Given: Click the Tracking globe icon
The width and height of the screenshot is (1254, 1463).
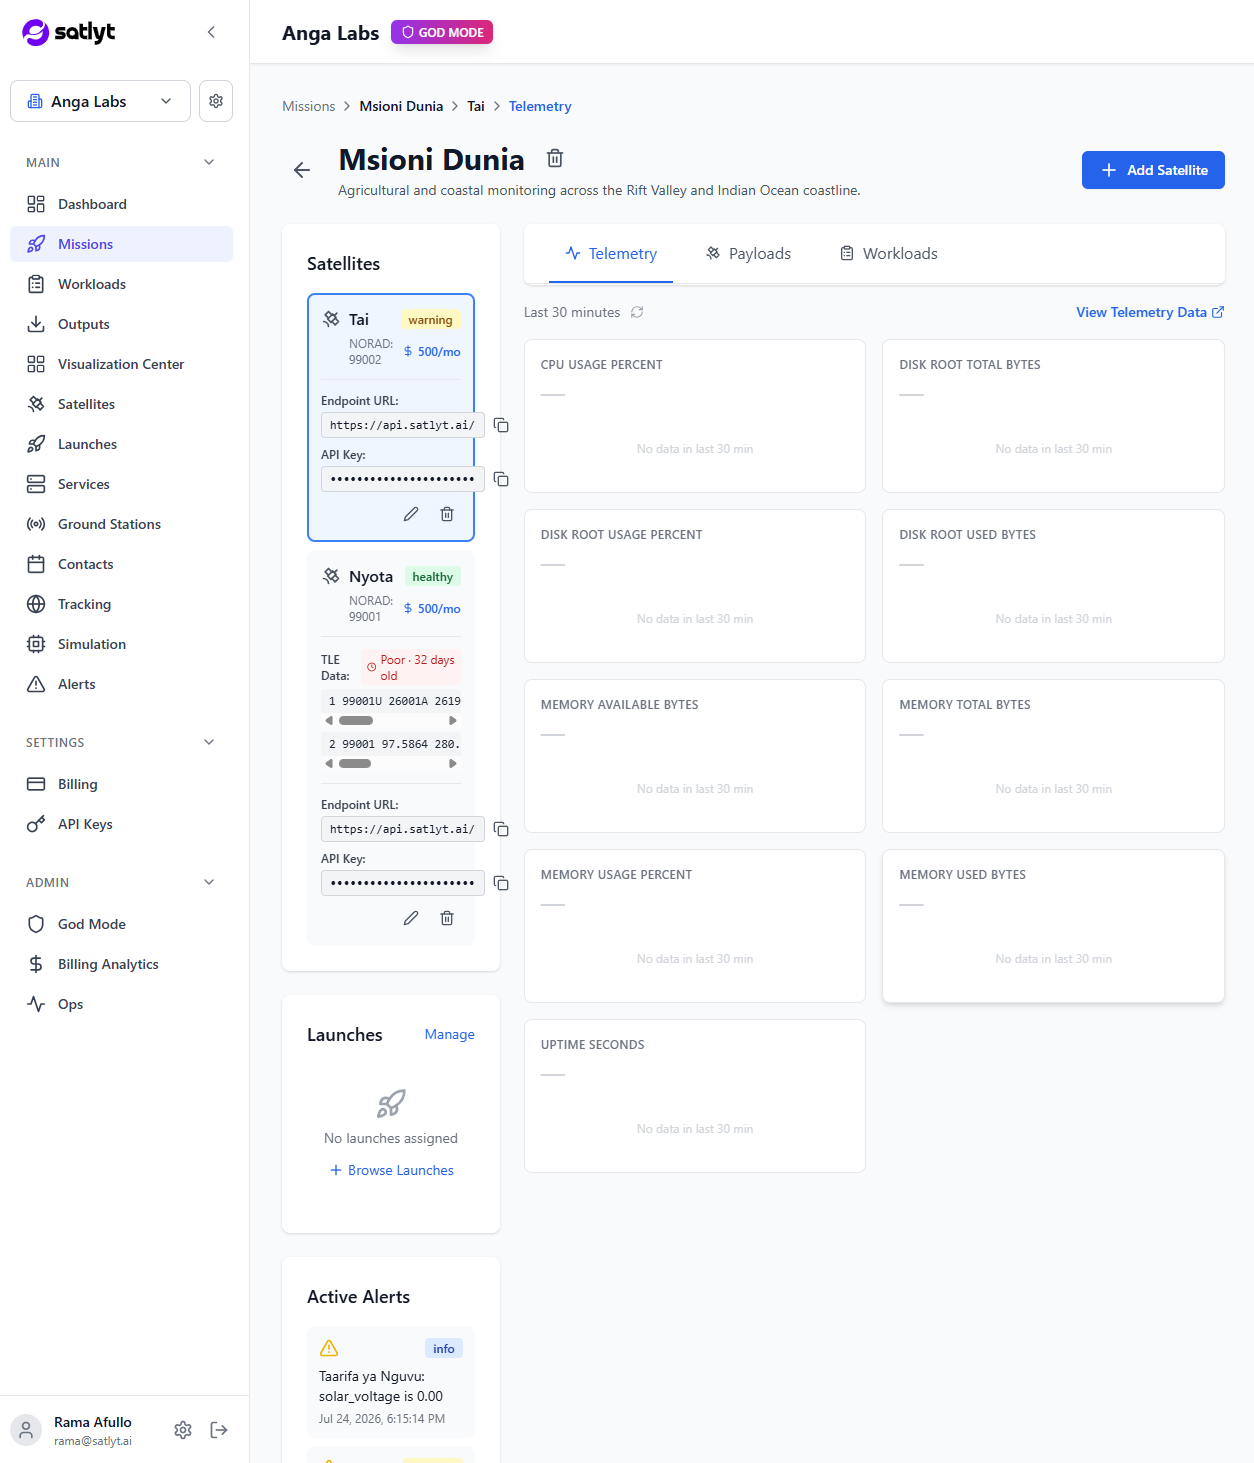Looking at the screenshot, I should click(x=36, y=604).
